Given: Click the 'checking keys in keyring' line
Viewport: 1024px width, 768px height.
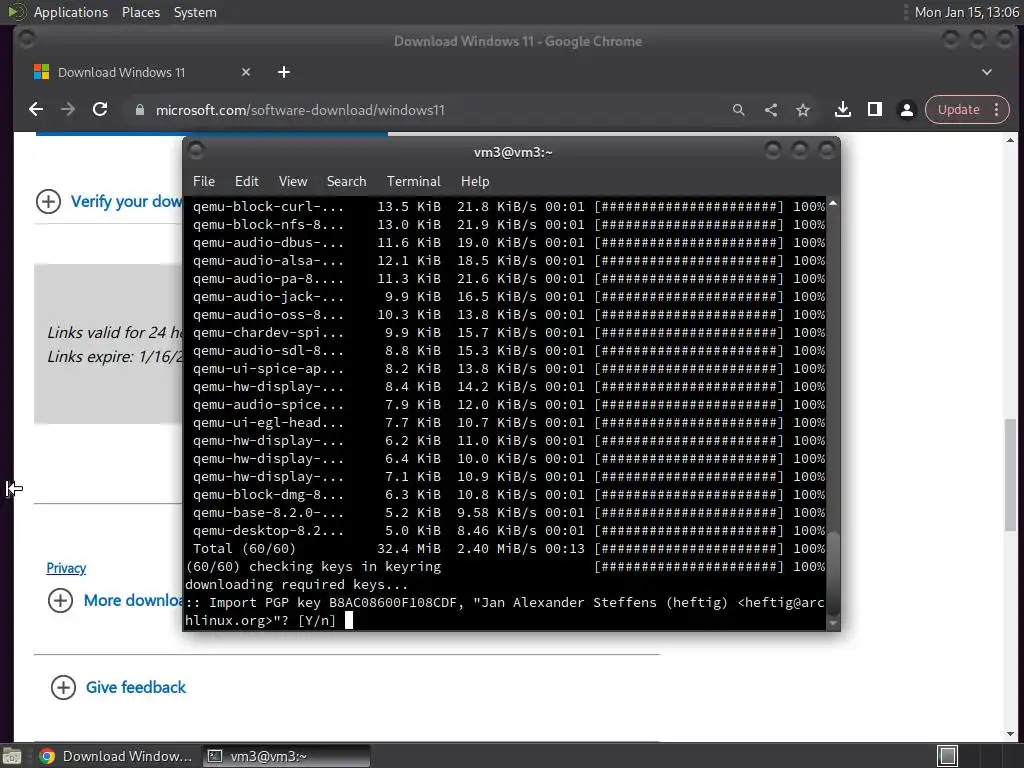Looking at the screenshot, I should click(x=505, y=567).
